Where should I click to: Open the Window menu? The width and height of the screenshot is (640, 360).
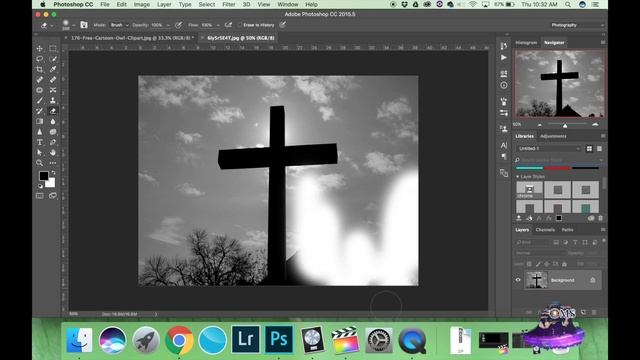tap(288, 4)
